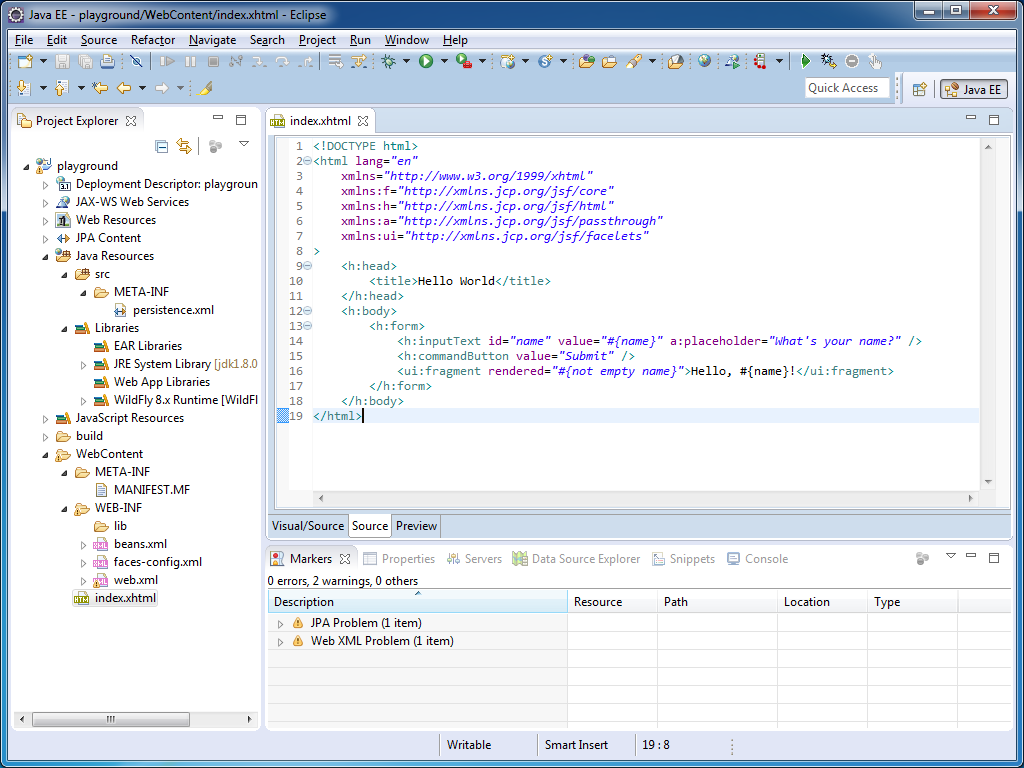Click the Open Perspective icon
Image resolution: width=1024 pixels, height=768 pixels.
pyautogui.click(x=919, y=89)
